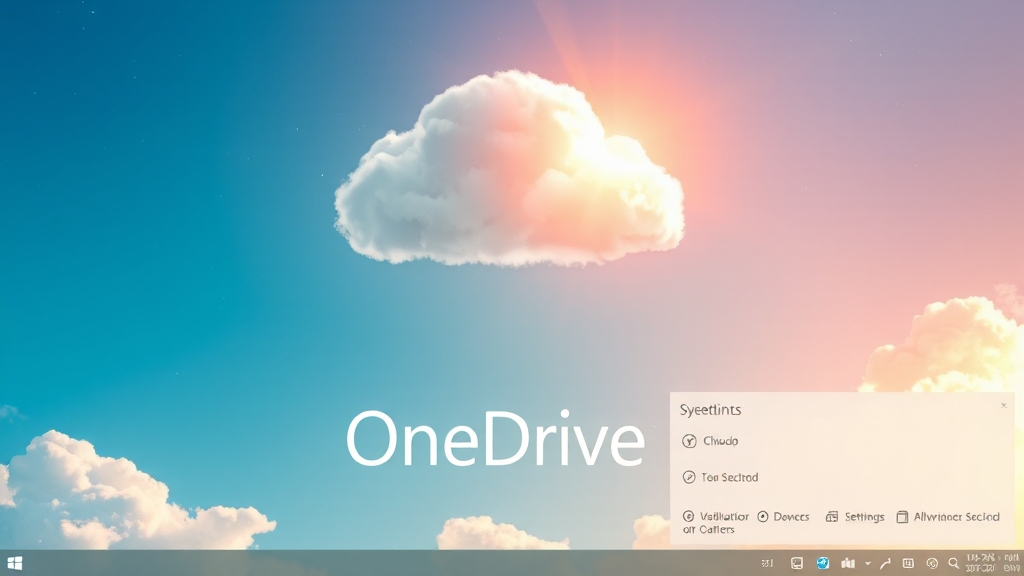This screenshot has height=576, width=1024.
Task: Select the Ton Sectrod entry
Action: pyautogui.click(x=729, y=477)
